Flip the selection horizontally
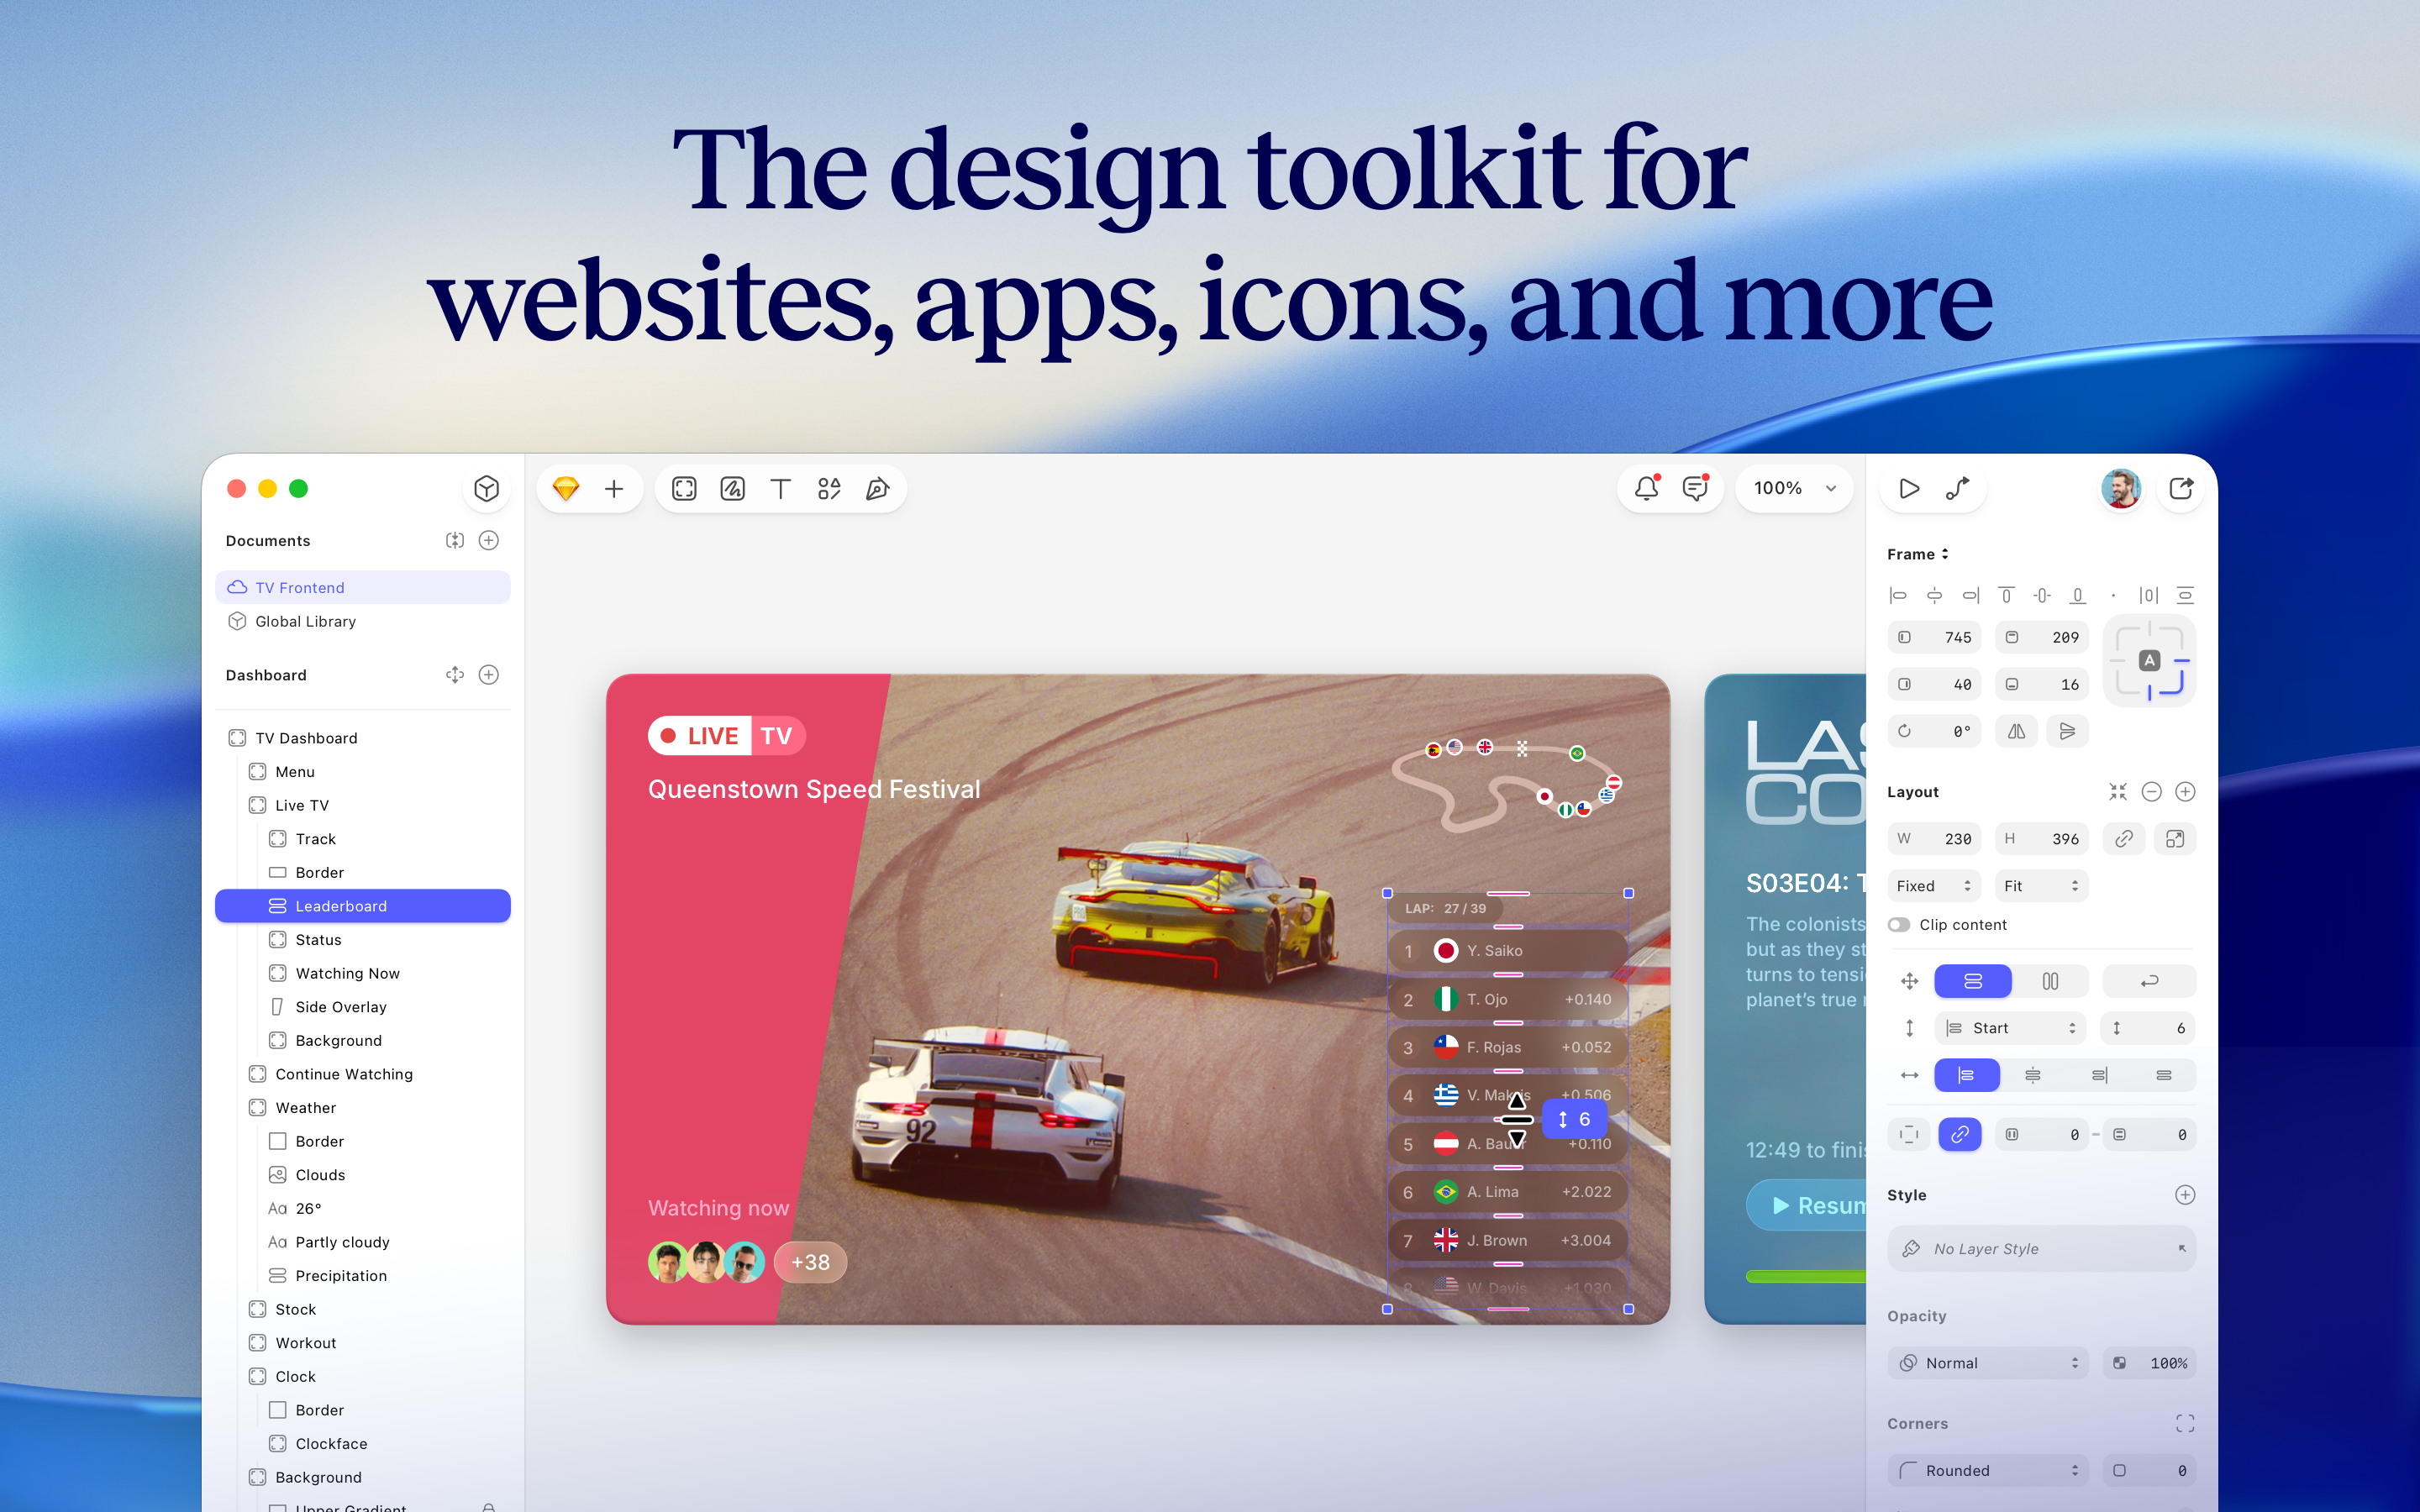Image resolution: width=2420 pixels, height=1512 pixels. point(2016,731)
